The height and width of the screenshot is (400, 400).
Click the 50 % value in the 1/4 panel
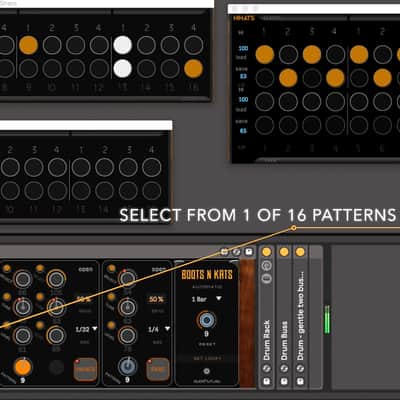156,299
